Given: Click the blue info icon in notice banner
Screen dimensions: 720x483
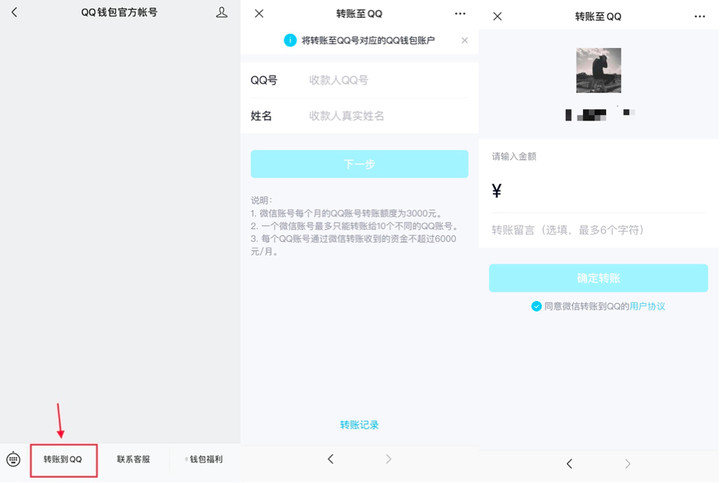Looking at the screenshot, I should (290, 40).
